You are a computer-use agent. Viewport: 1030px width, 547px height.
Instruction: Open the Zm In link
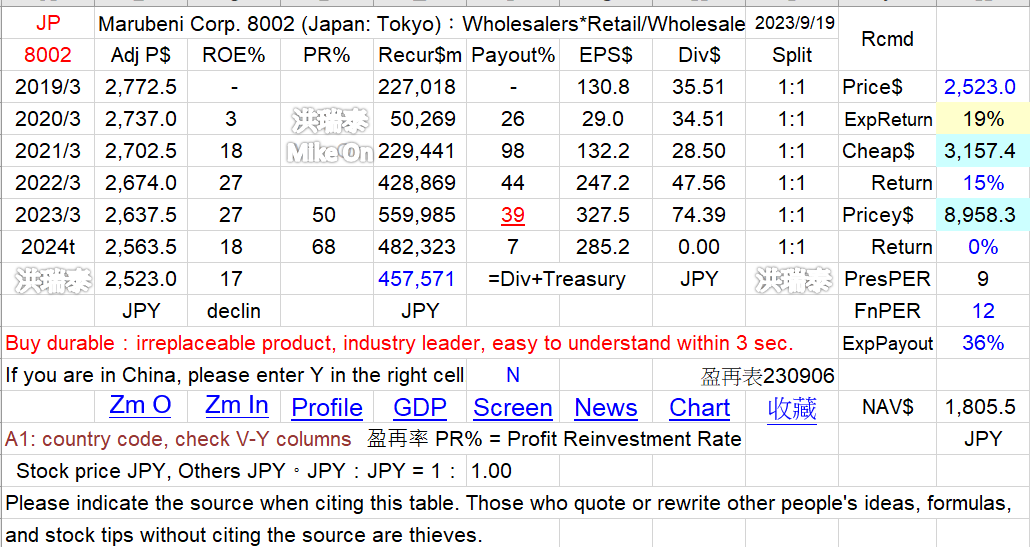[236, 406]
